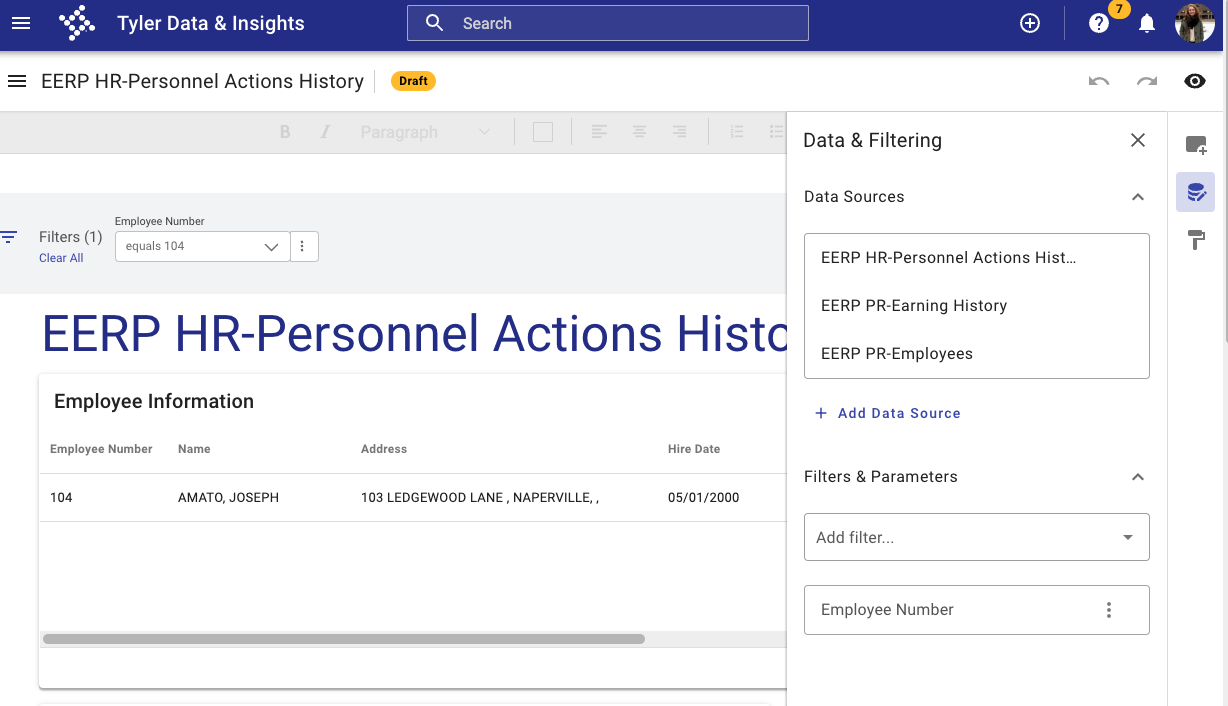1228x706 pixels.
Task: Sort by Name column header
Action: point(194,449)
